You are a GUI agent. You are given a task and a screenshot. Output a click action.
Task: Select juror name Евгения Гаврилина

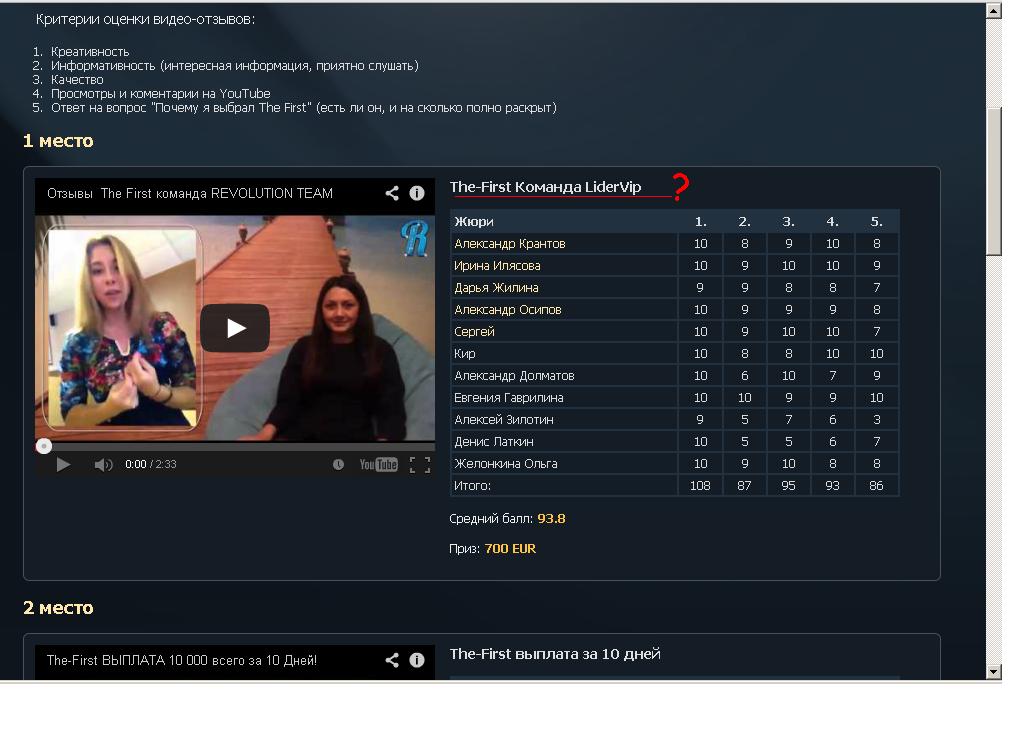tap(509, 398)
